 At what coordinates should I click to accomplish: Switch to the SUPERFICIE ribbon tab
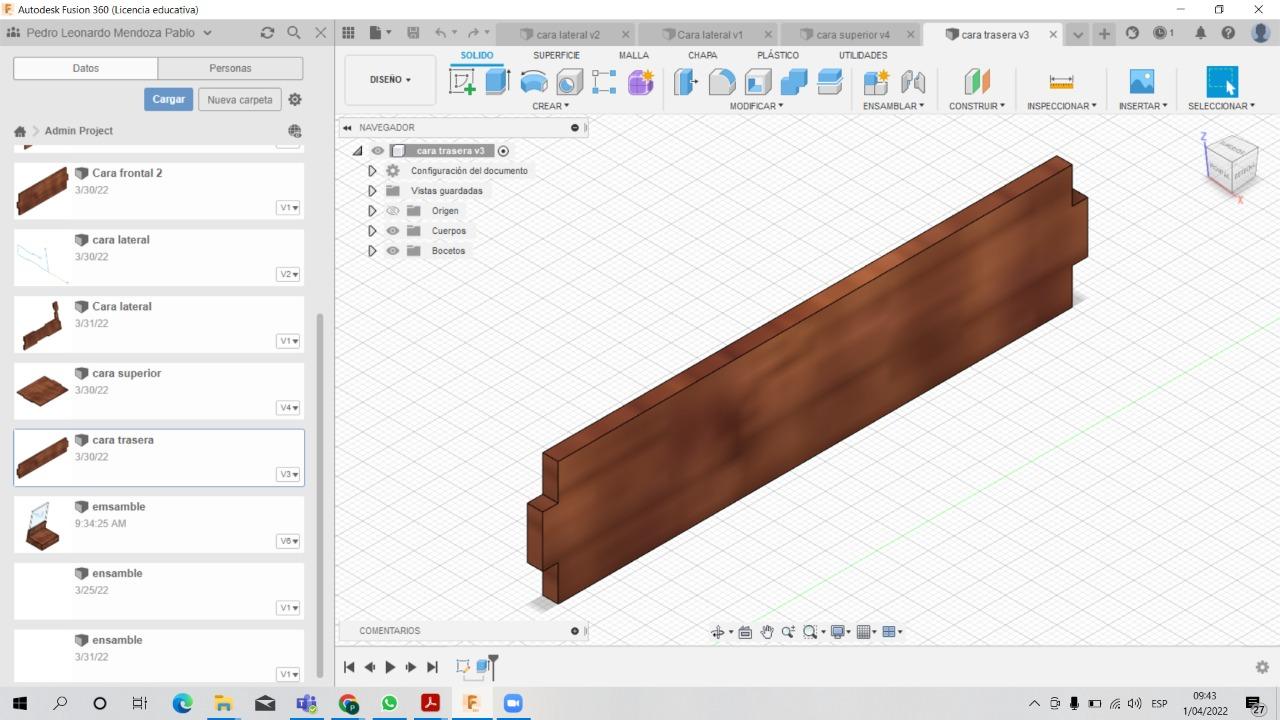point(556,55)
